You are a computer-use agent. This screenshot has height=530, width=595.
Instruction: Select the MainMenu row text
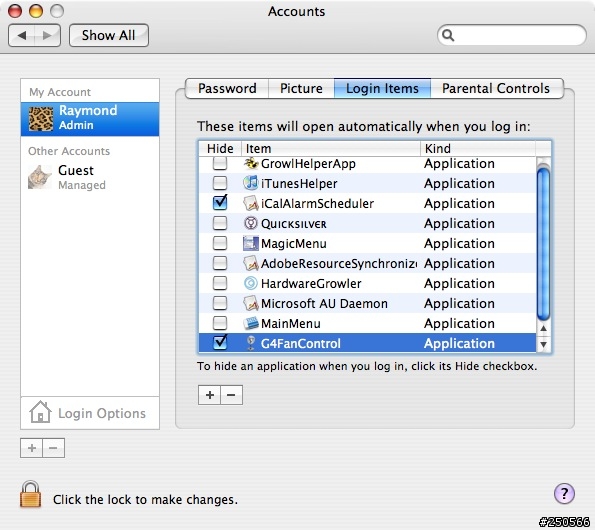pyautogui.click(x=291, y=324)
